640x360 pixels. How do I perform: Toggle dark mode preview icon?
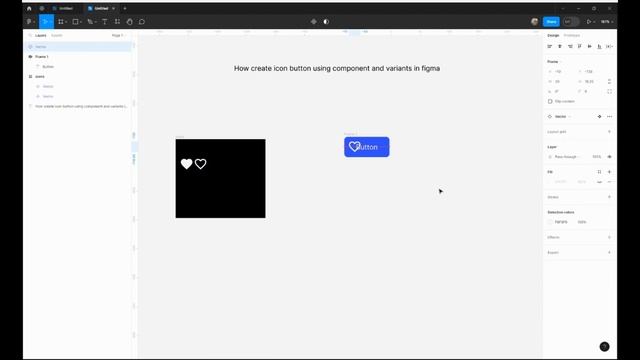[x=326, y=22]
